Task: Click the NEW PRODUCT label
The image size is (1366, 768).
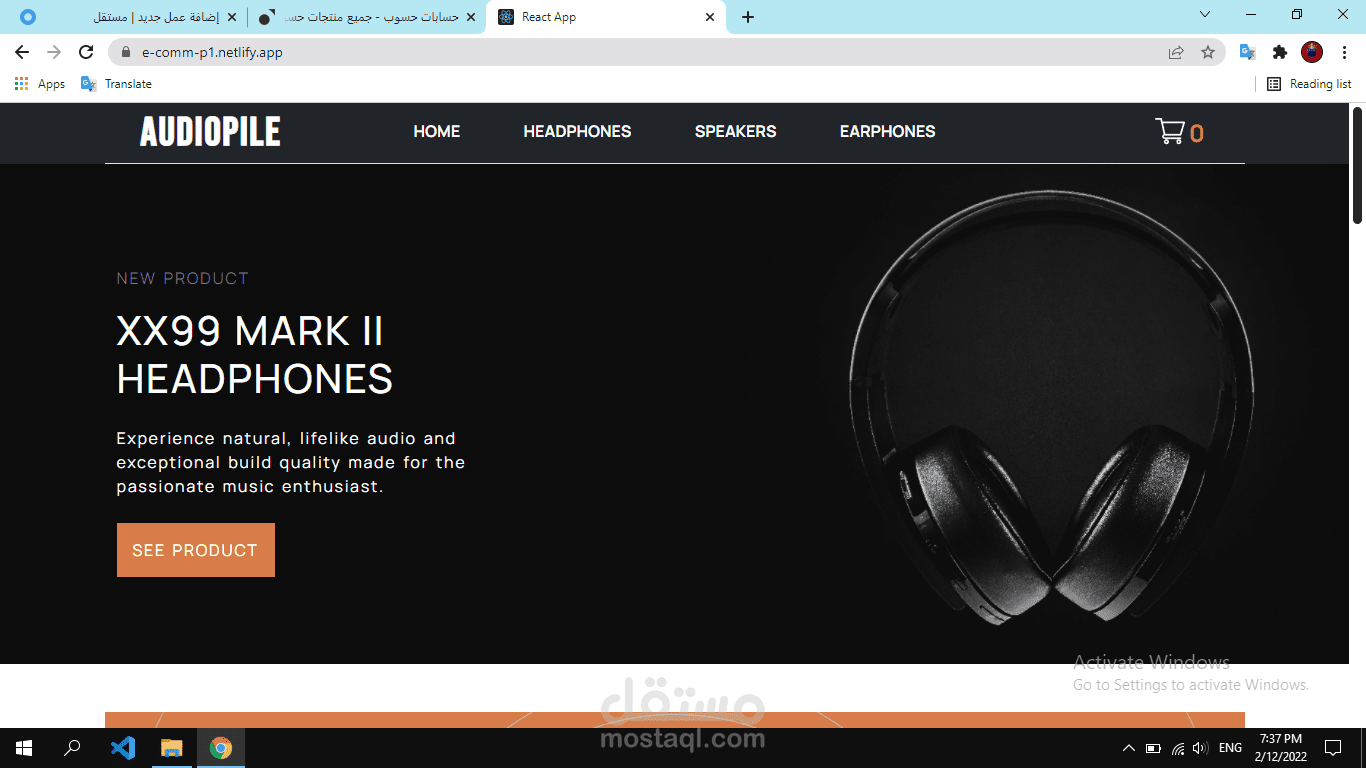Action: 182,279
